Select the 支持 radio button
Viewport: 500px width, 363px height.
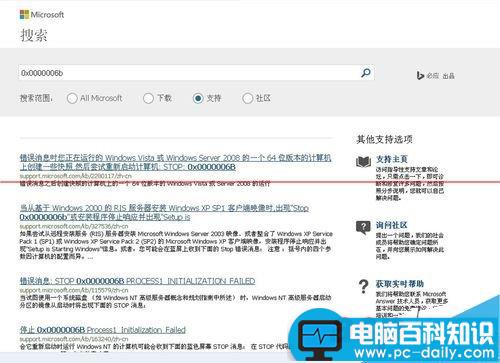pos(198,98)
